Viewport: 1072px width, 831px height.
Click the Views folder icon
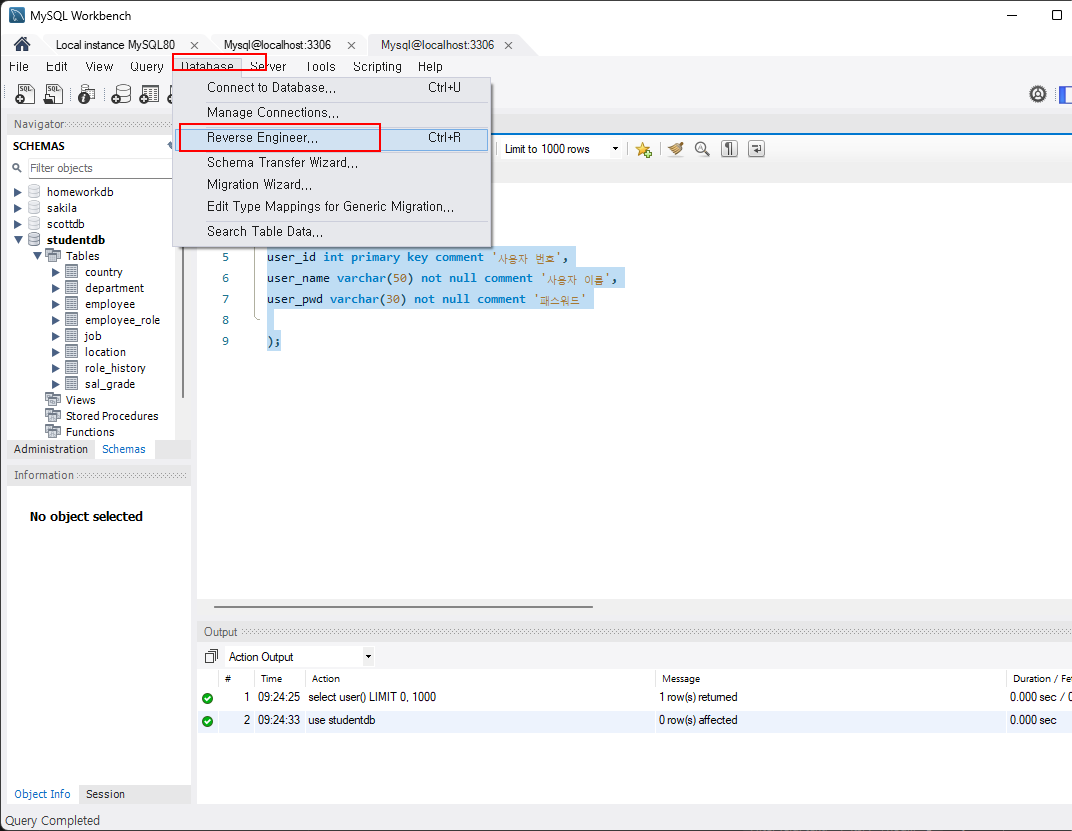click(53, 399)
